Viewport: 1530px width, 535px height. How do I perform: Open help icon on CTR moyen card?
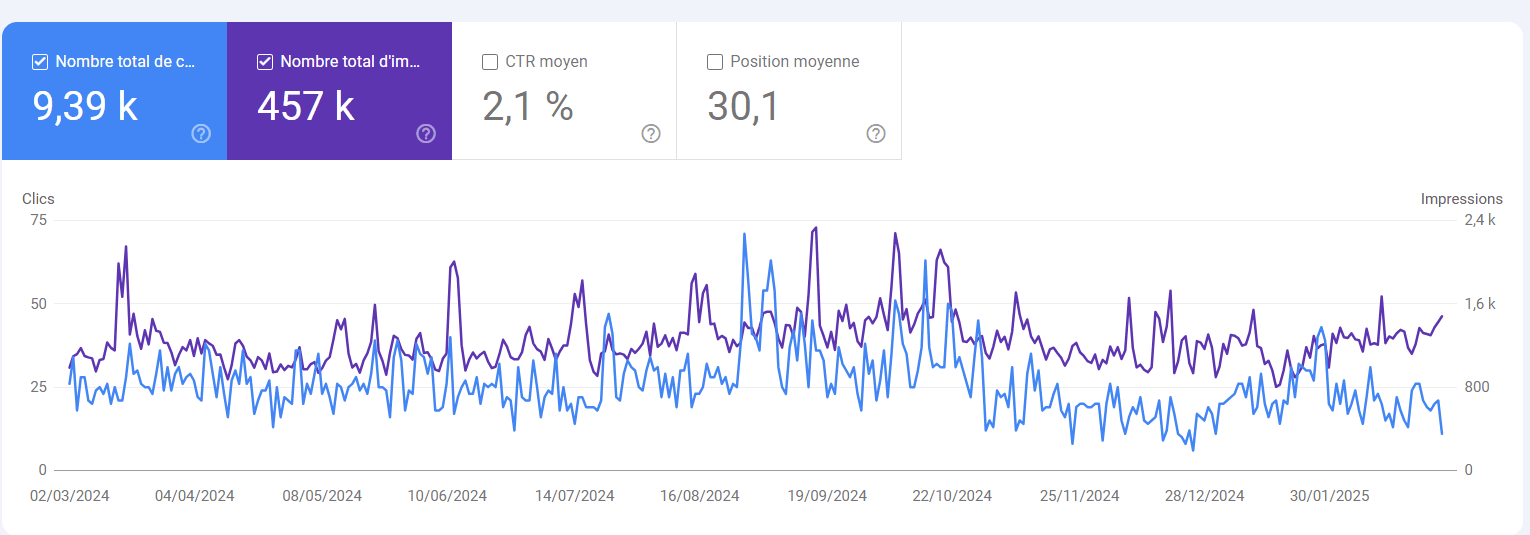tap(651, 134)
